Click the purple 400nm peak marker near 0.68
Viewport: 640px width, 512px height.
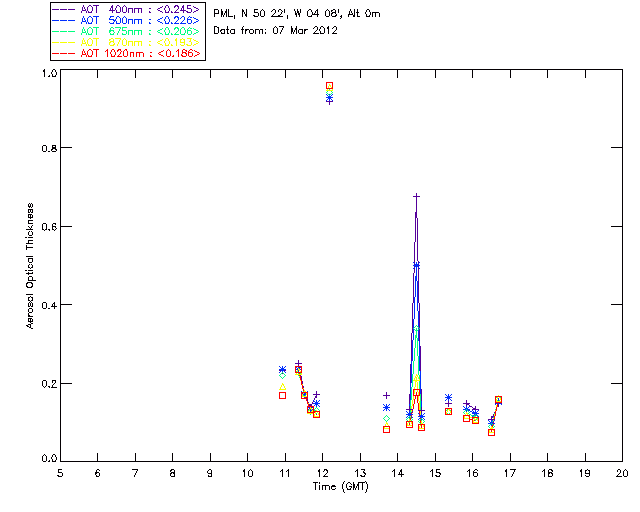pos(416,196)
